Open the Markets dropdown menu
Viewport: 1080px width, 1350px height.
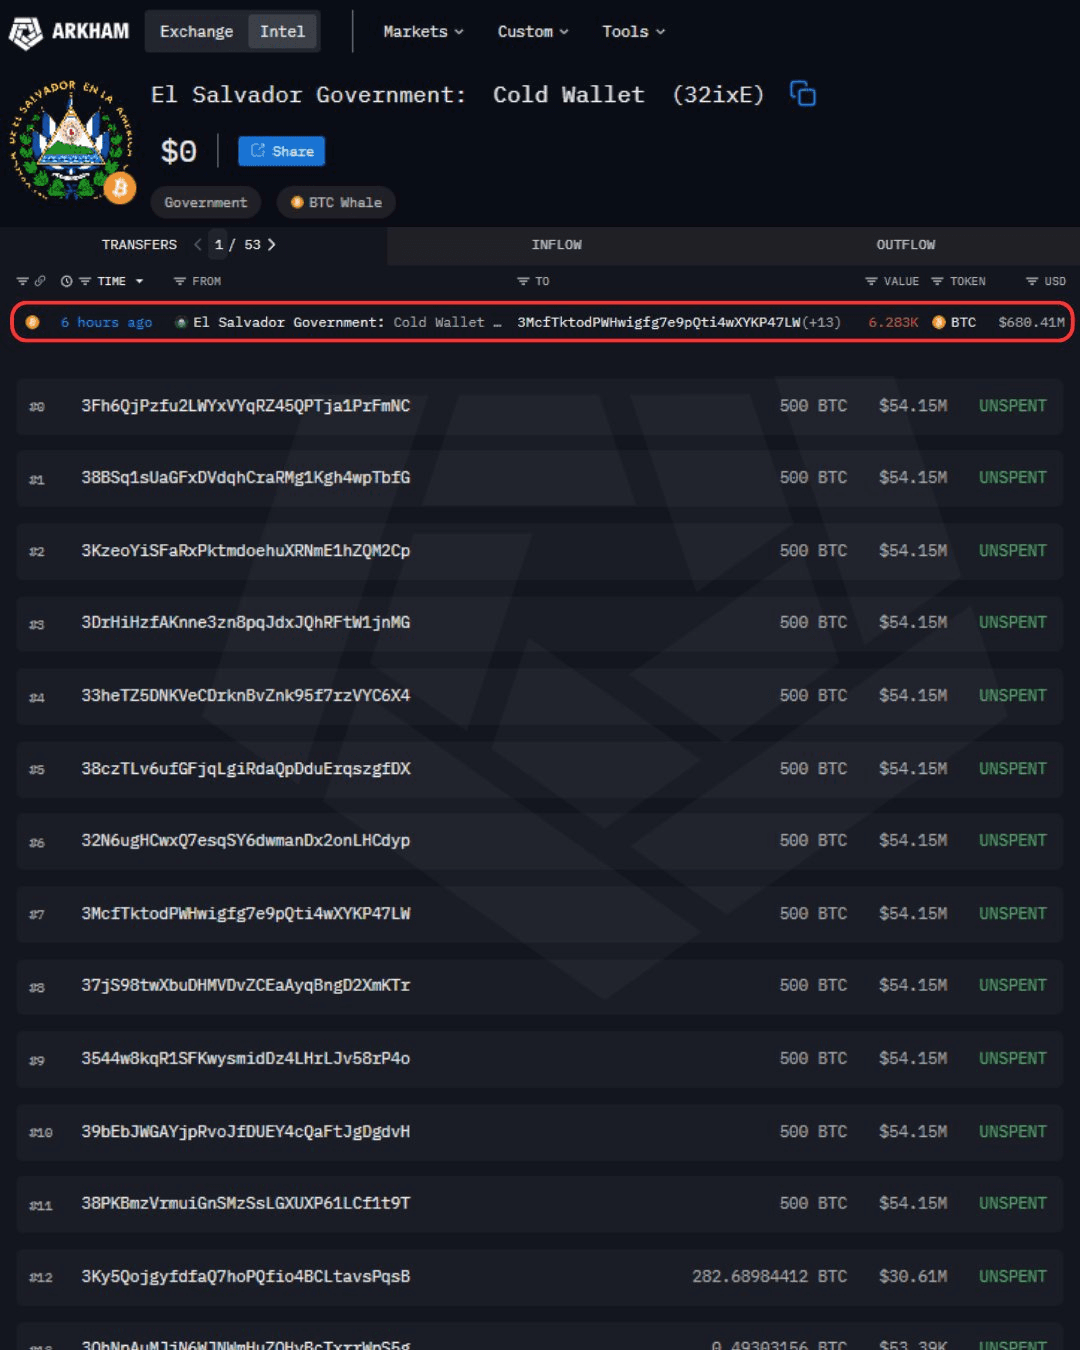click(x=423, y=31)
